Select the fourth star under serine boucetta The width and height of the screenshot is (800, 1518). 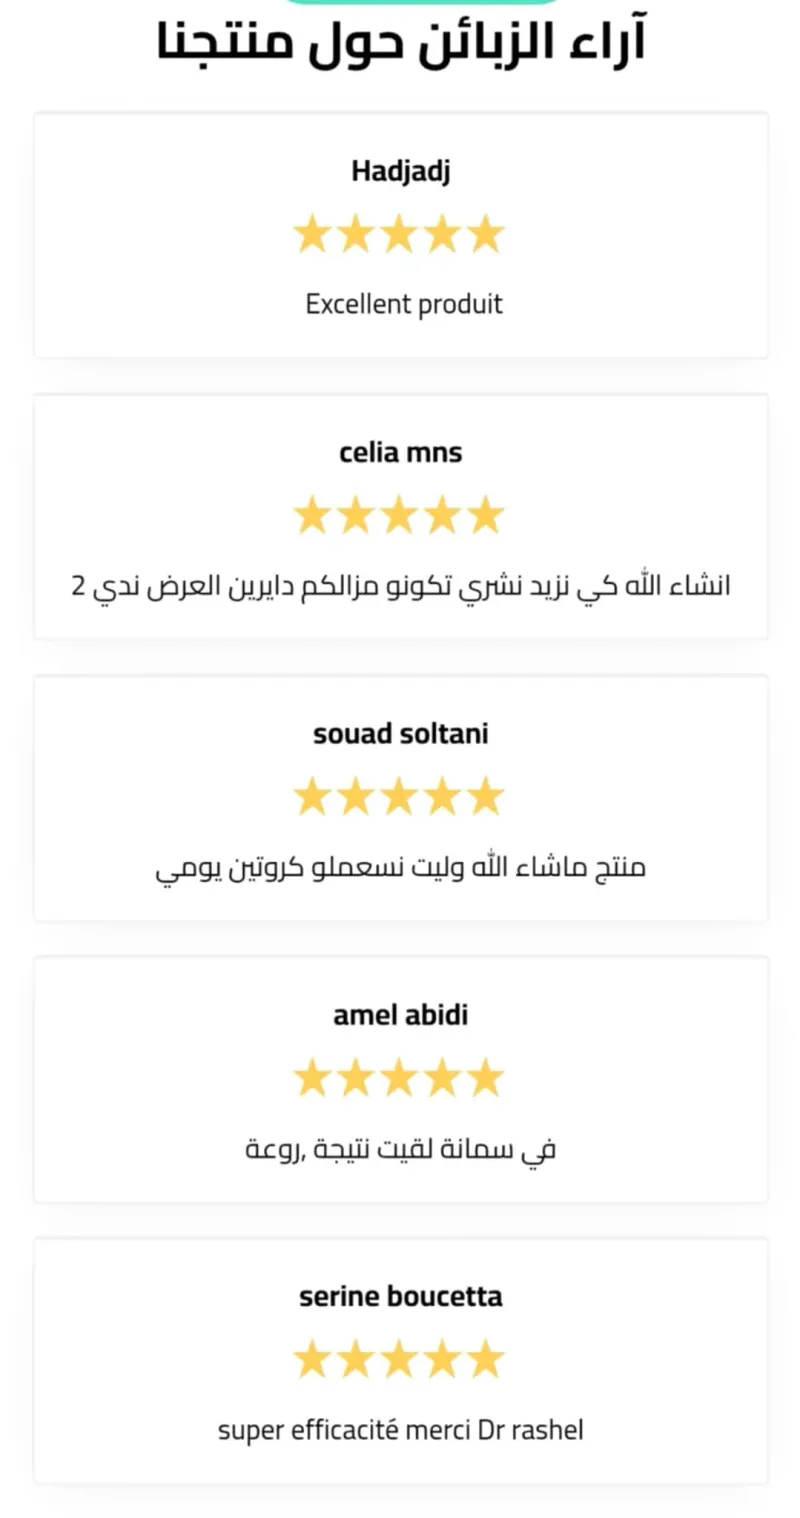point(442,1360)
